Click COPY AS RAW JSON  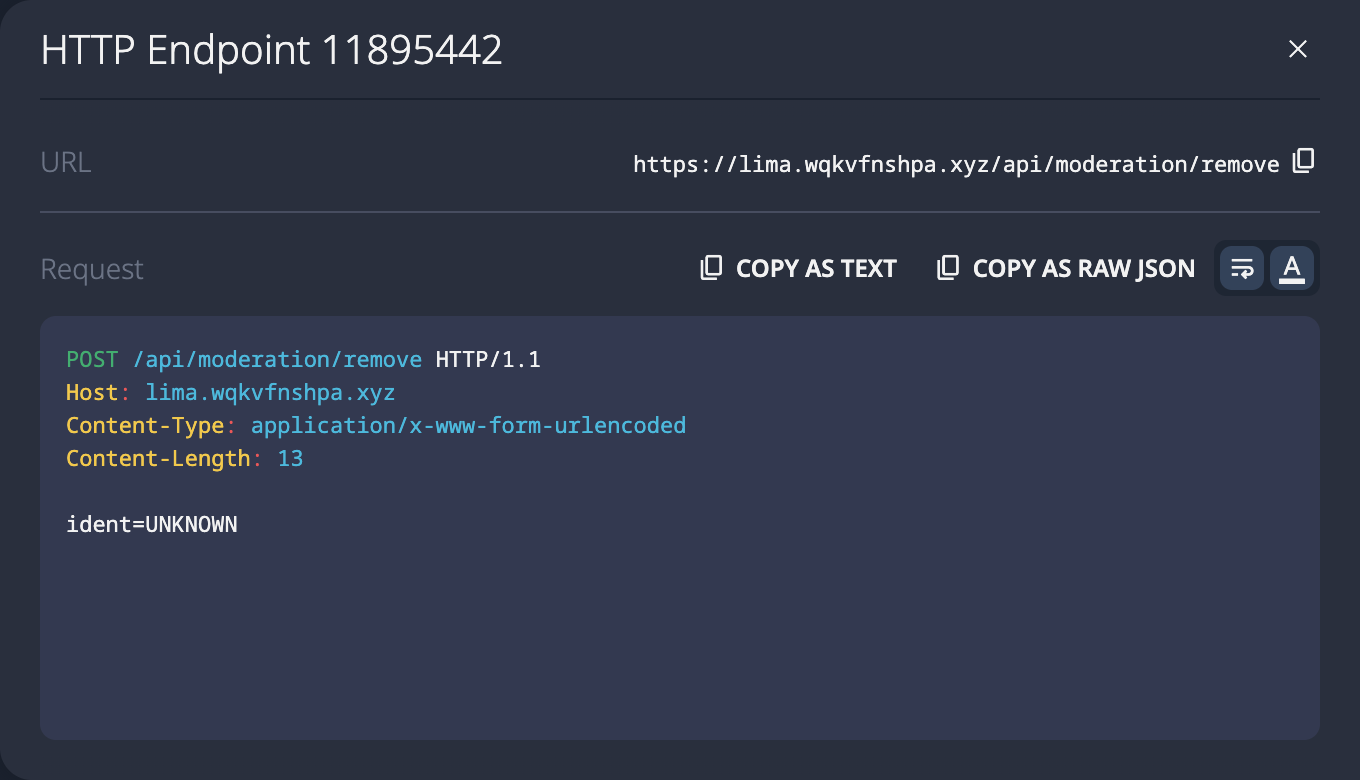click(x=1083, y=267)
